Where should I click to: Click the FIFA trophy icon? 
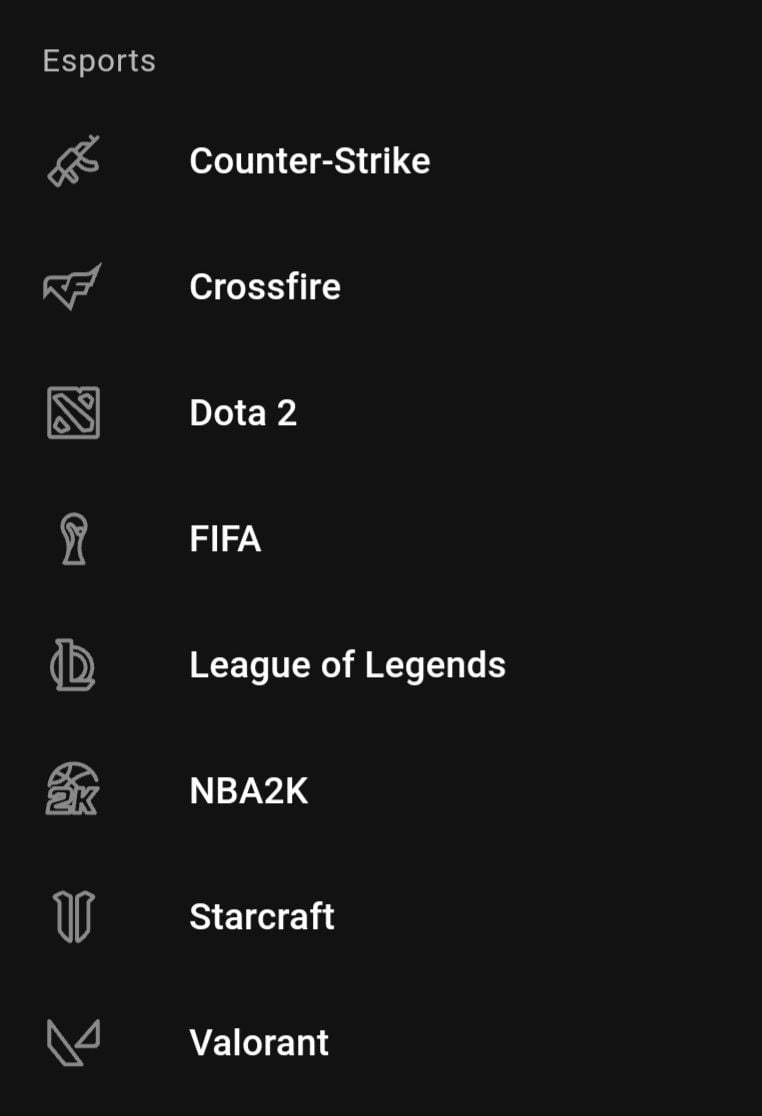(x=74, y=539)
